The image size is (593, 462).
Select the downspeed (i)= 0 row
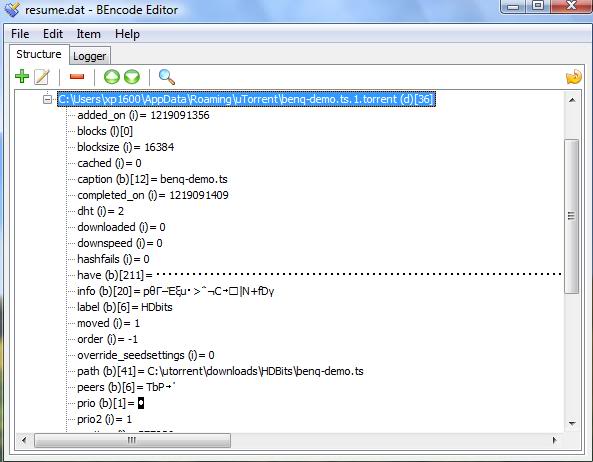120,243
